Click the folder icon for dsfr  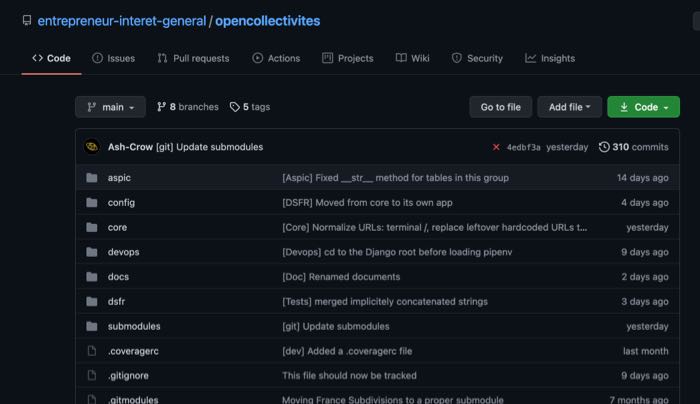coord(92,302)
